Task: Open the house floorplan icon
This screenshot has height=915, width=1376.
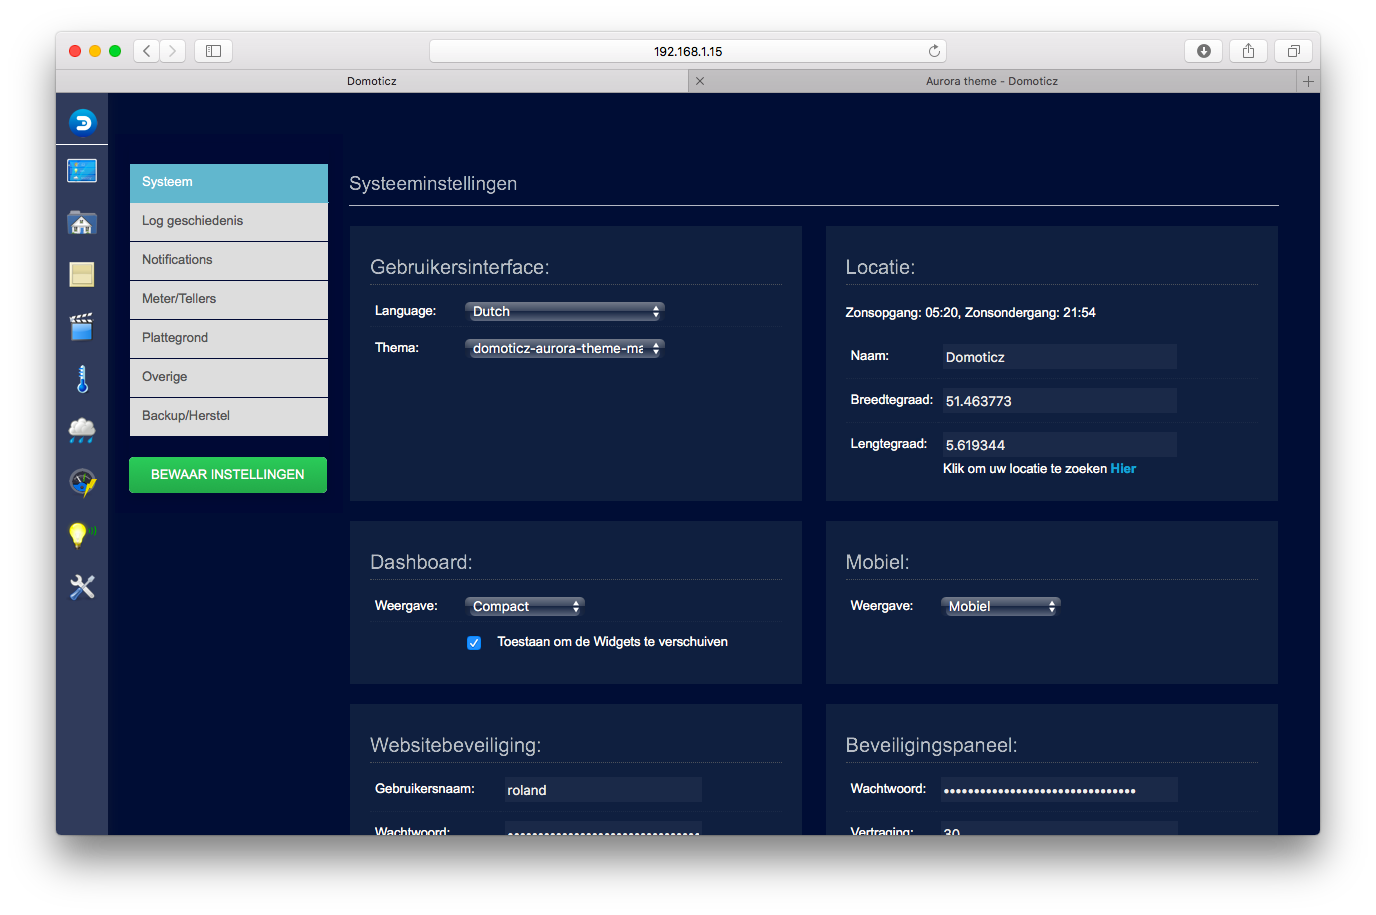Action: pyautogui.click(x=82, y=223)
